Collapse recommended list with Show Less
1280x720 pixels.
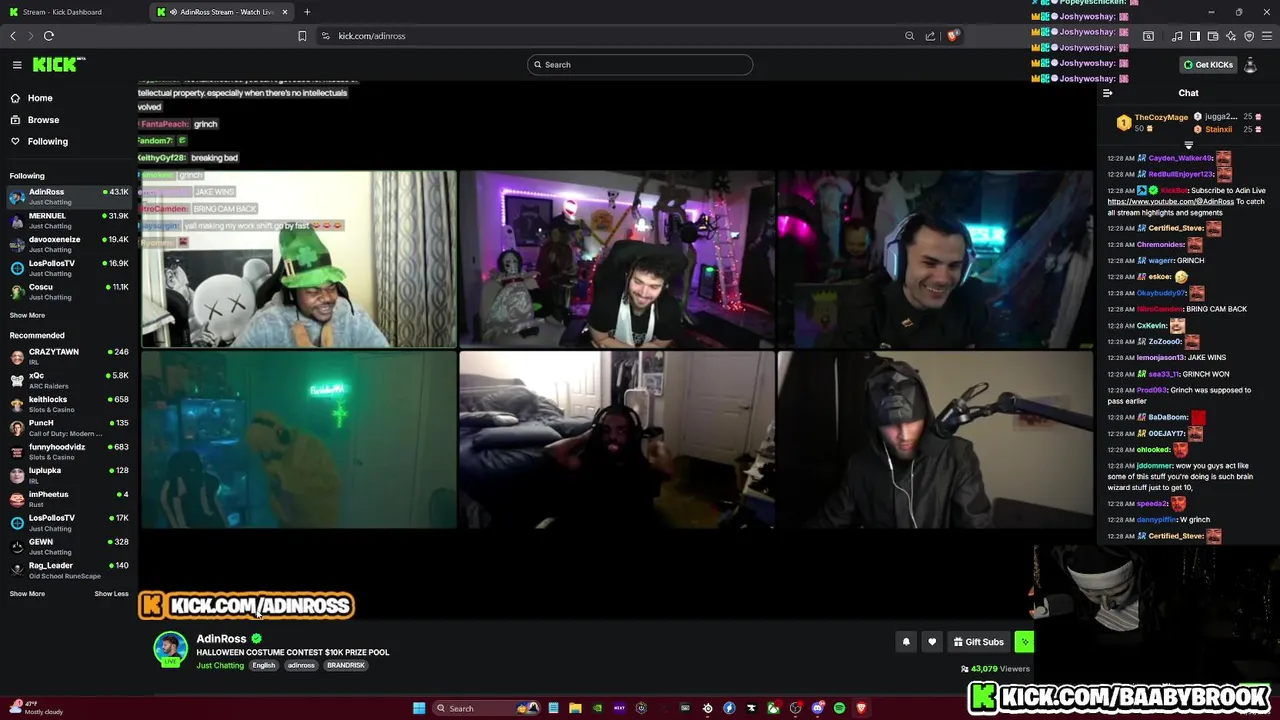click(x=111, y=594)
